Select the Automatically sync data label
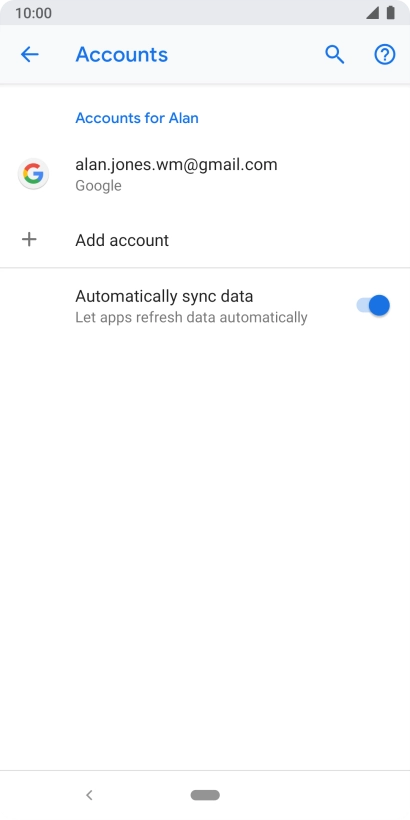This screenshot has height=820, width=410. pyautogui.click(x=164, y=296)
